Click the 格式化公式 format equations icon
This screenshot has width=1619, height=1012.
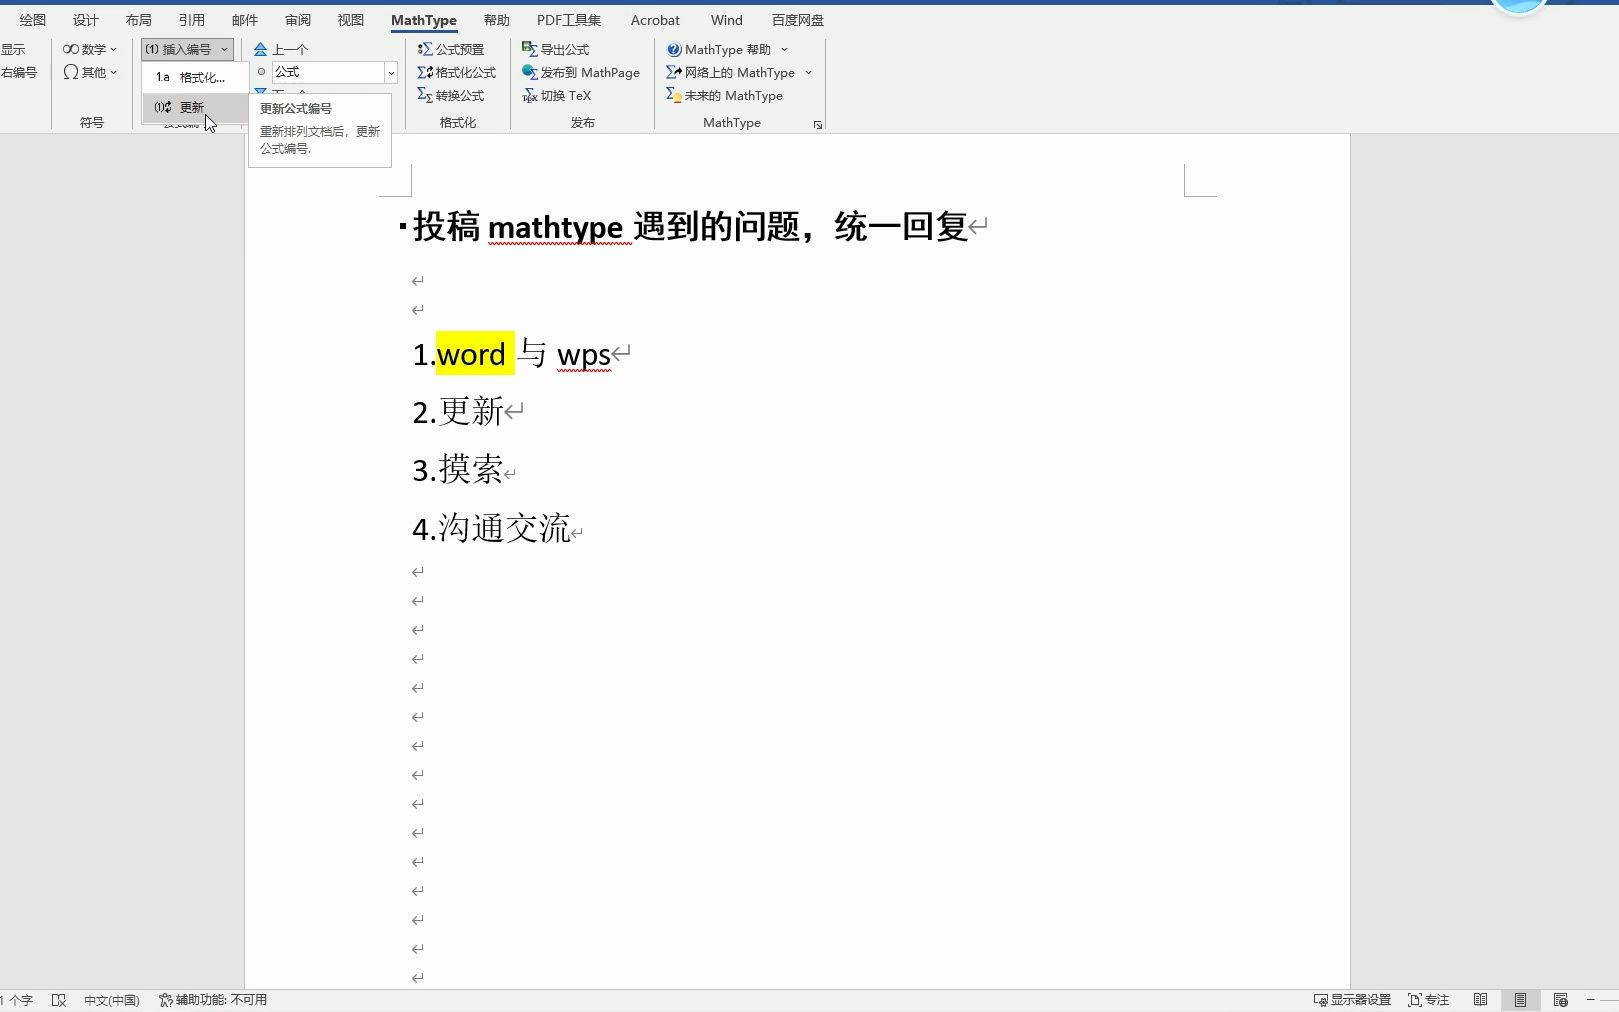pos(425,72)
